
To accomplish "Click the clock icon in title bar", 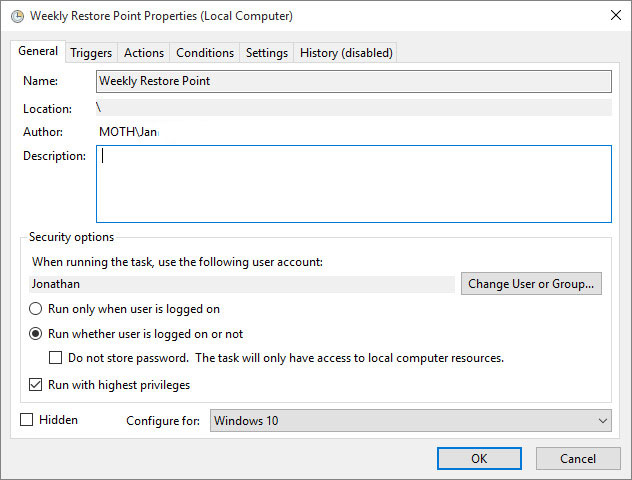I will (x=15, y=16).
